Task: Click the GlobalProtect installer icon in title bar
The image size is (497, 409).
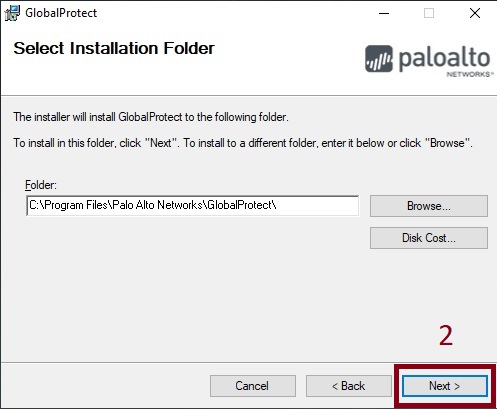Action: coord(12,13)
